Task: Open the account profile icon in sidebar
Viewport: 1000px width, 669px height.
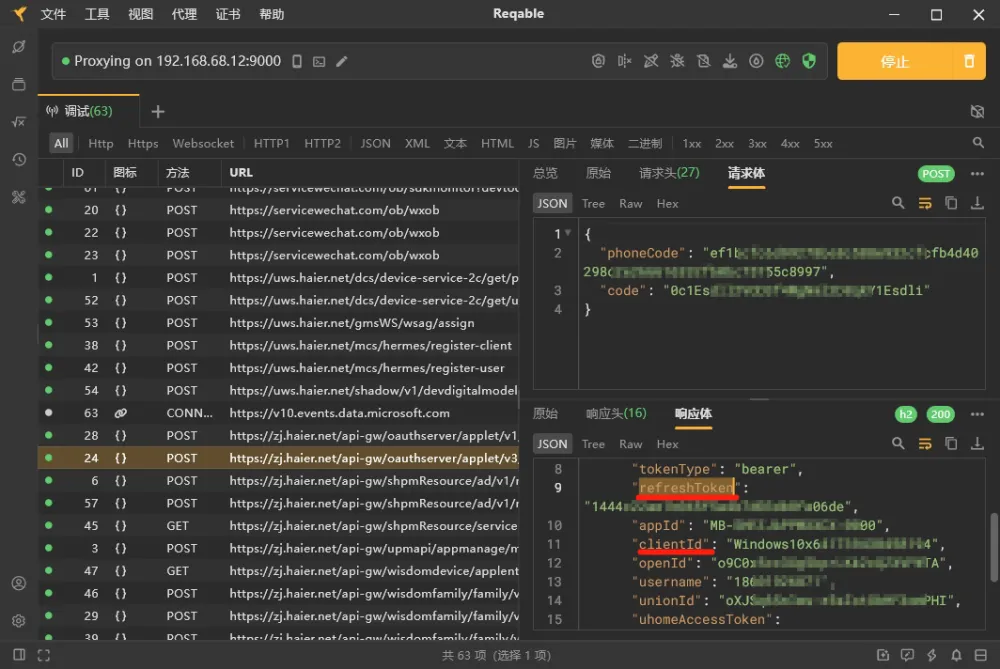Action: pyautogui.click(x=18, y=583)
